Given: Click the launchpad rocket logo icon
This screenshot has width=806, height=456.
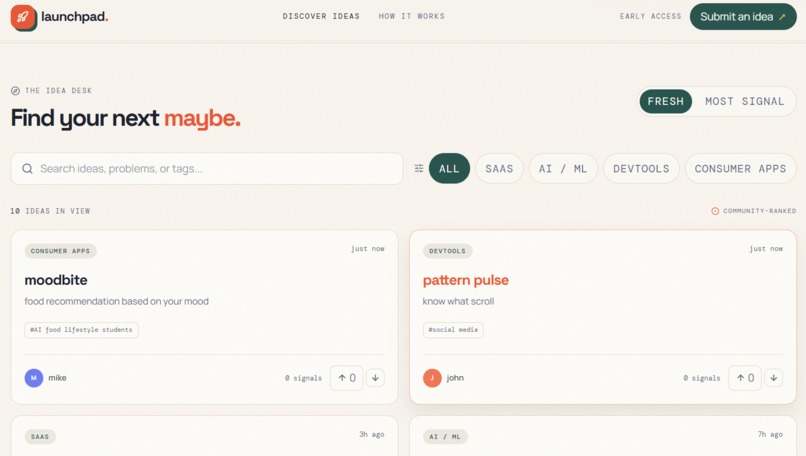Looking at the screenshot, I should 23,17.
